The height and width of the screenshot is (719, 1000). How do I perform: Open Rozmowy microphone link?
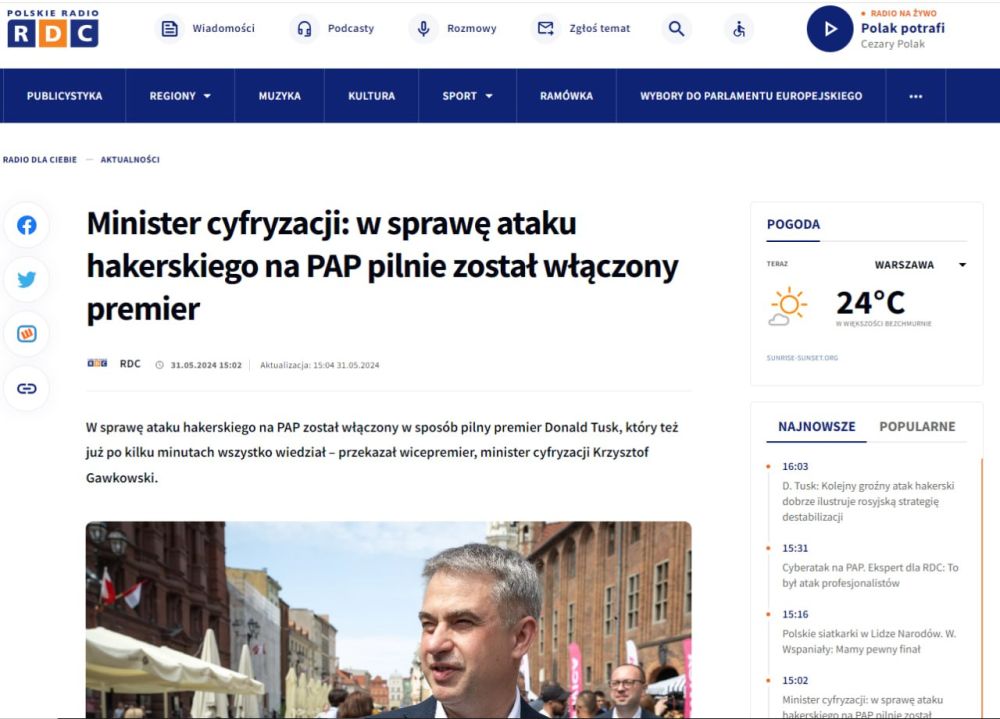pyautogui.click(x=454, y=29)
